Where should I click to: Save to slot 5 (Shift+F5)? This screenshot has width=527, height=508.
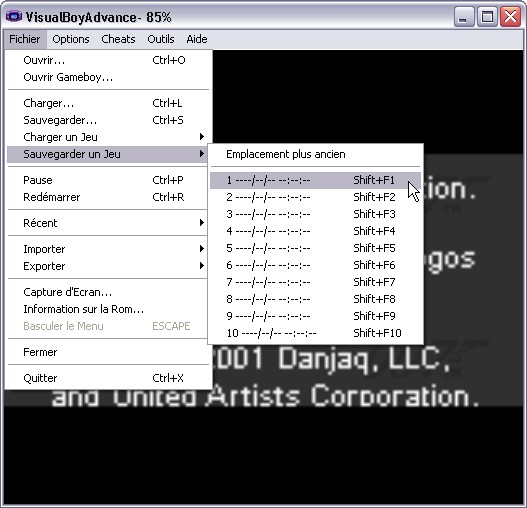[315, 248]
